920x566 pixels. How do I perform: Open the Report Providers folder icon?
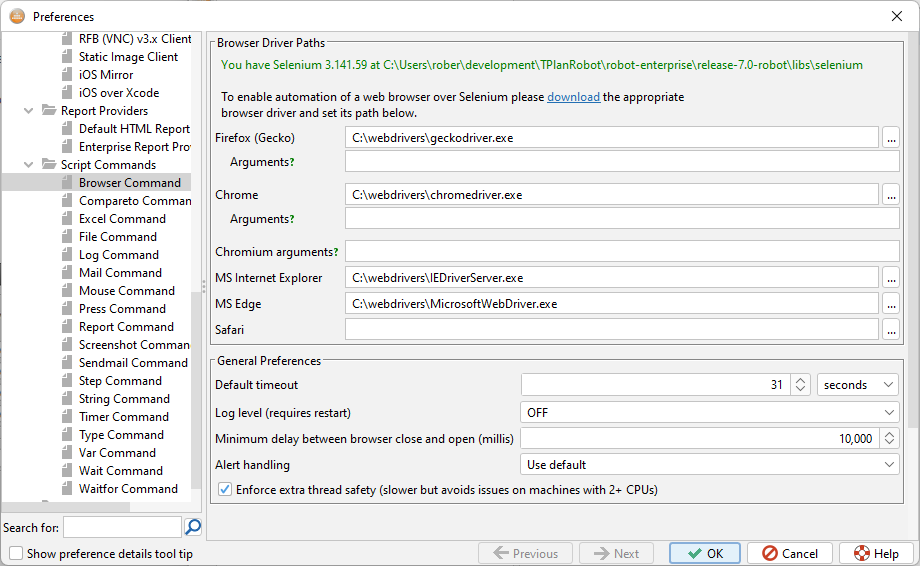coord(49,111)
